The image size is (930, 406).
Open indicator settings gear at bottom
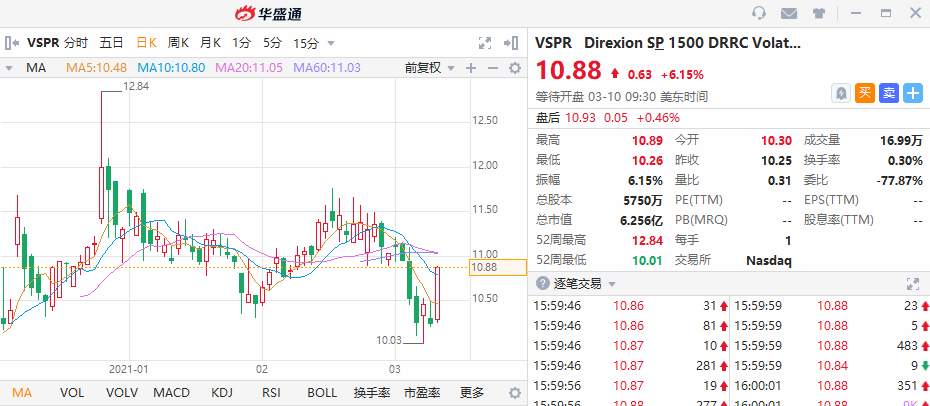pyautogui.click(x=515, y=393)
